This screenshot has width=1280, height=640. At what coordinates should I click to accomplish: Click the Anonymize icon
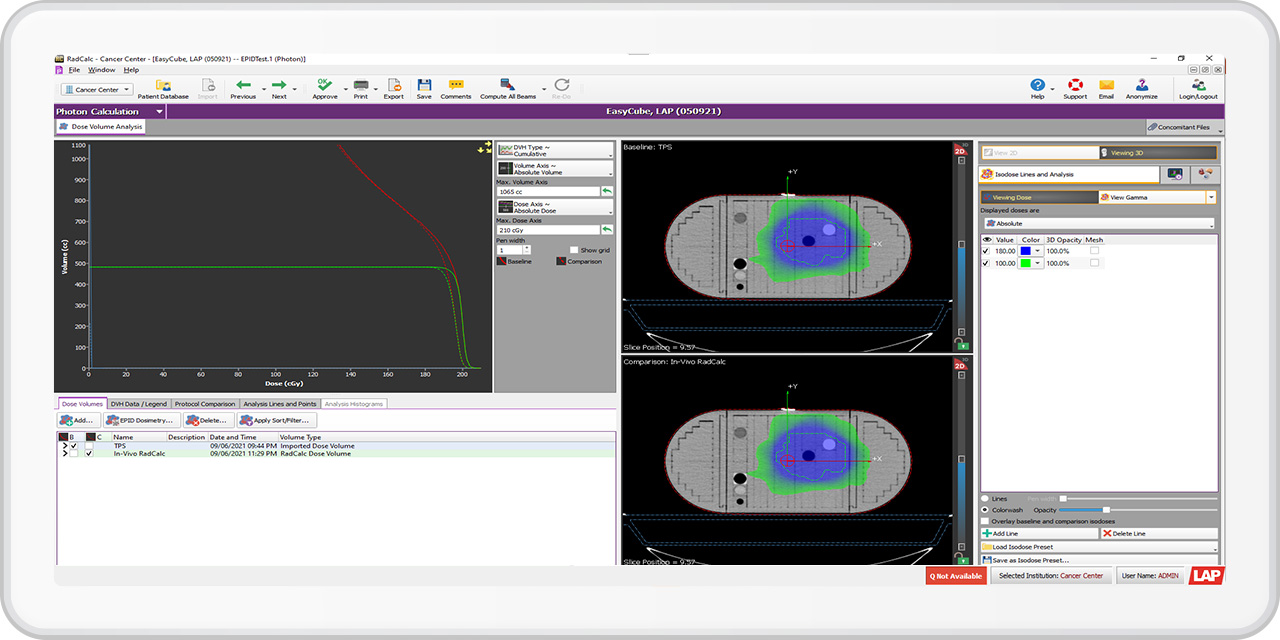click(1141, 86)
